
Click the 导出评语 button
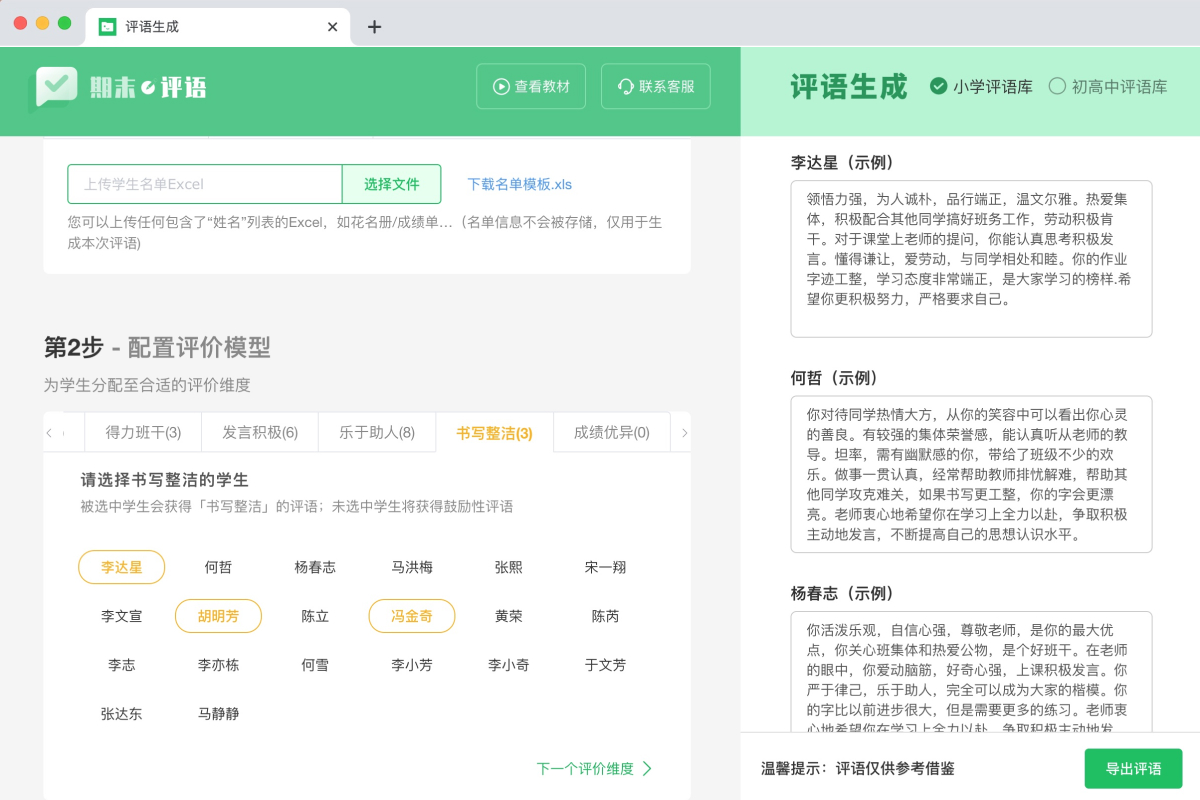coord(1133,769)
